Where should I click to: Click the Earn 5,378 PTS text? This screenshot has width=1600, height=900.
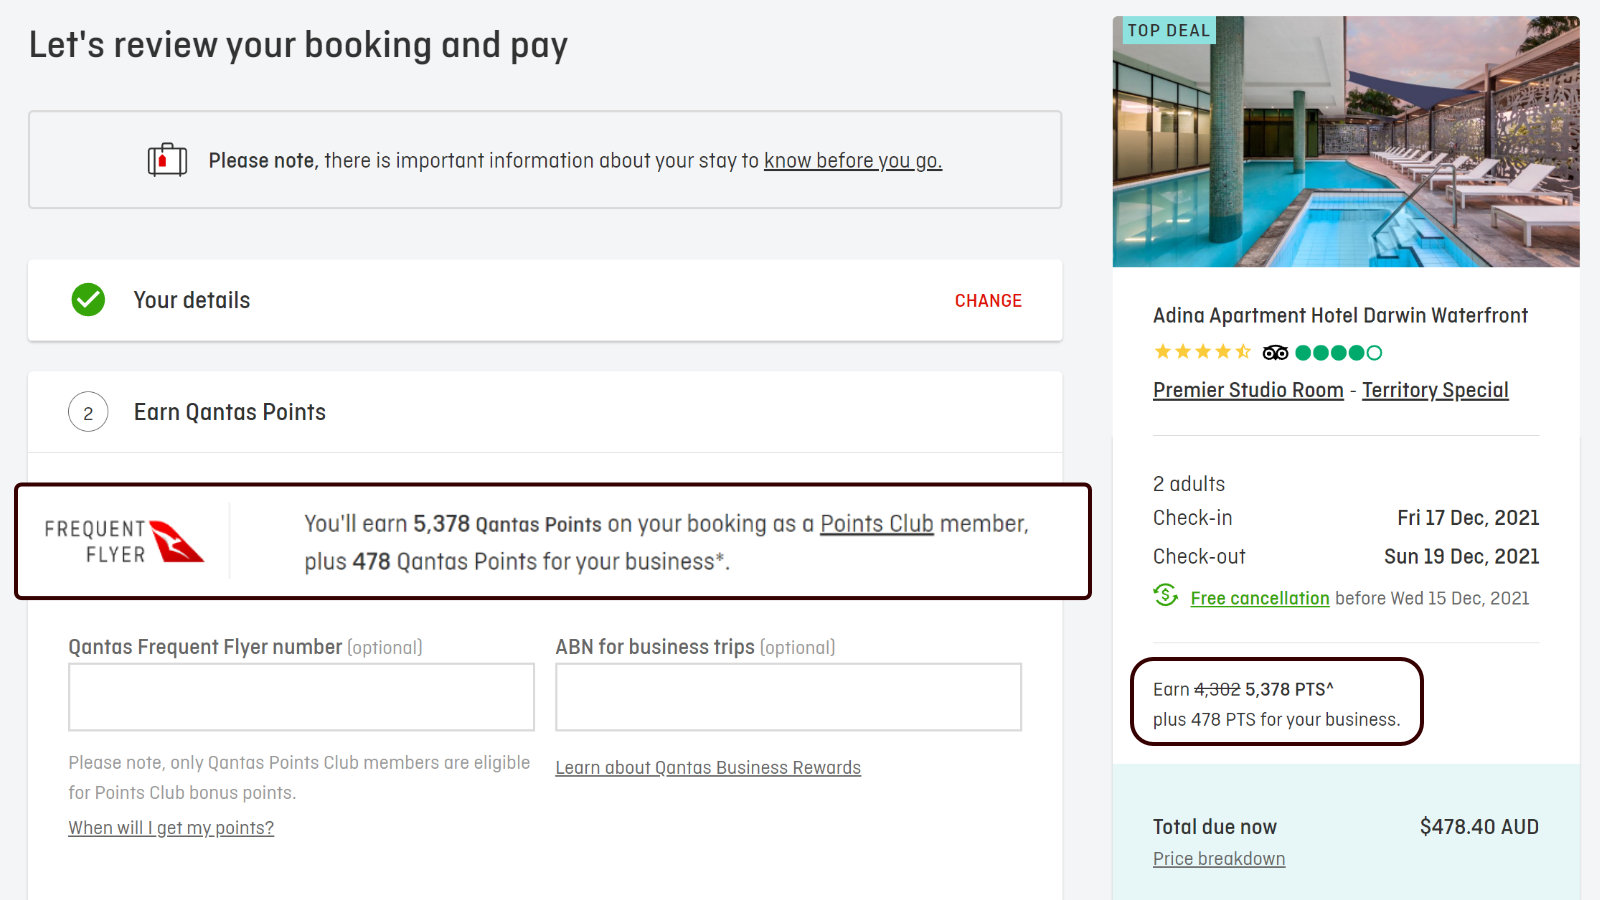click(1243, 690)
